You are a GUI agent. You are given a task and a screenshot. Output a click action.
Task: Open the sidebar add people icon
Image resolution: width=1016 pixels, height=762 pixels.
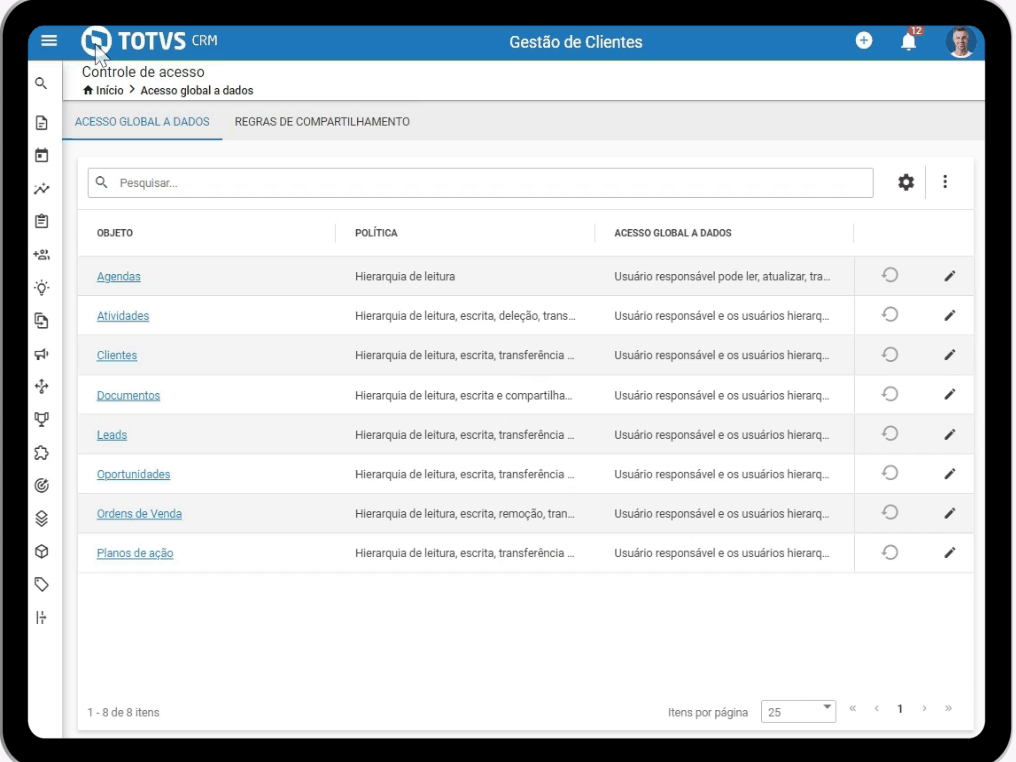tap(41, 255)
